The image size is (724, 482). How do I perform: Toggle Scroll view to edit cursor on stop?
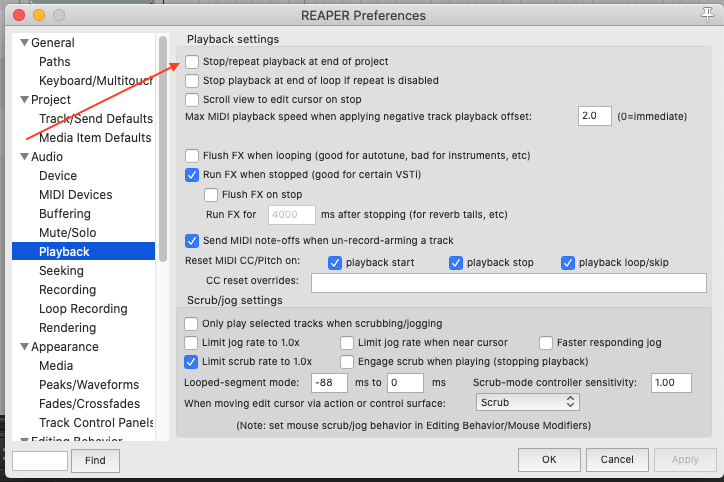[192, 99]
